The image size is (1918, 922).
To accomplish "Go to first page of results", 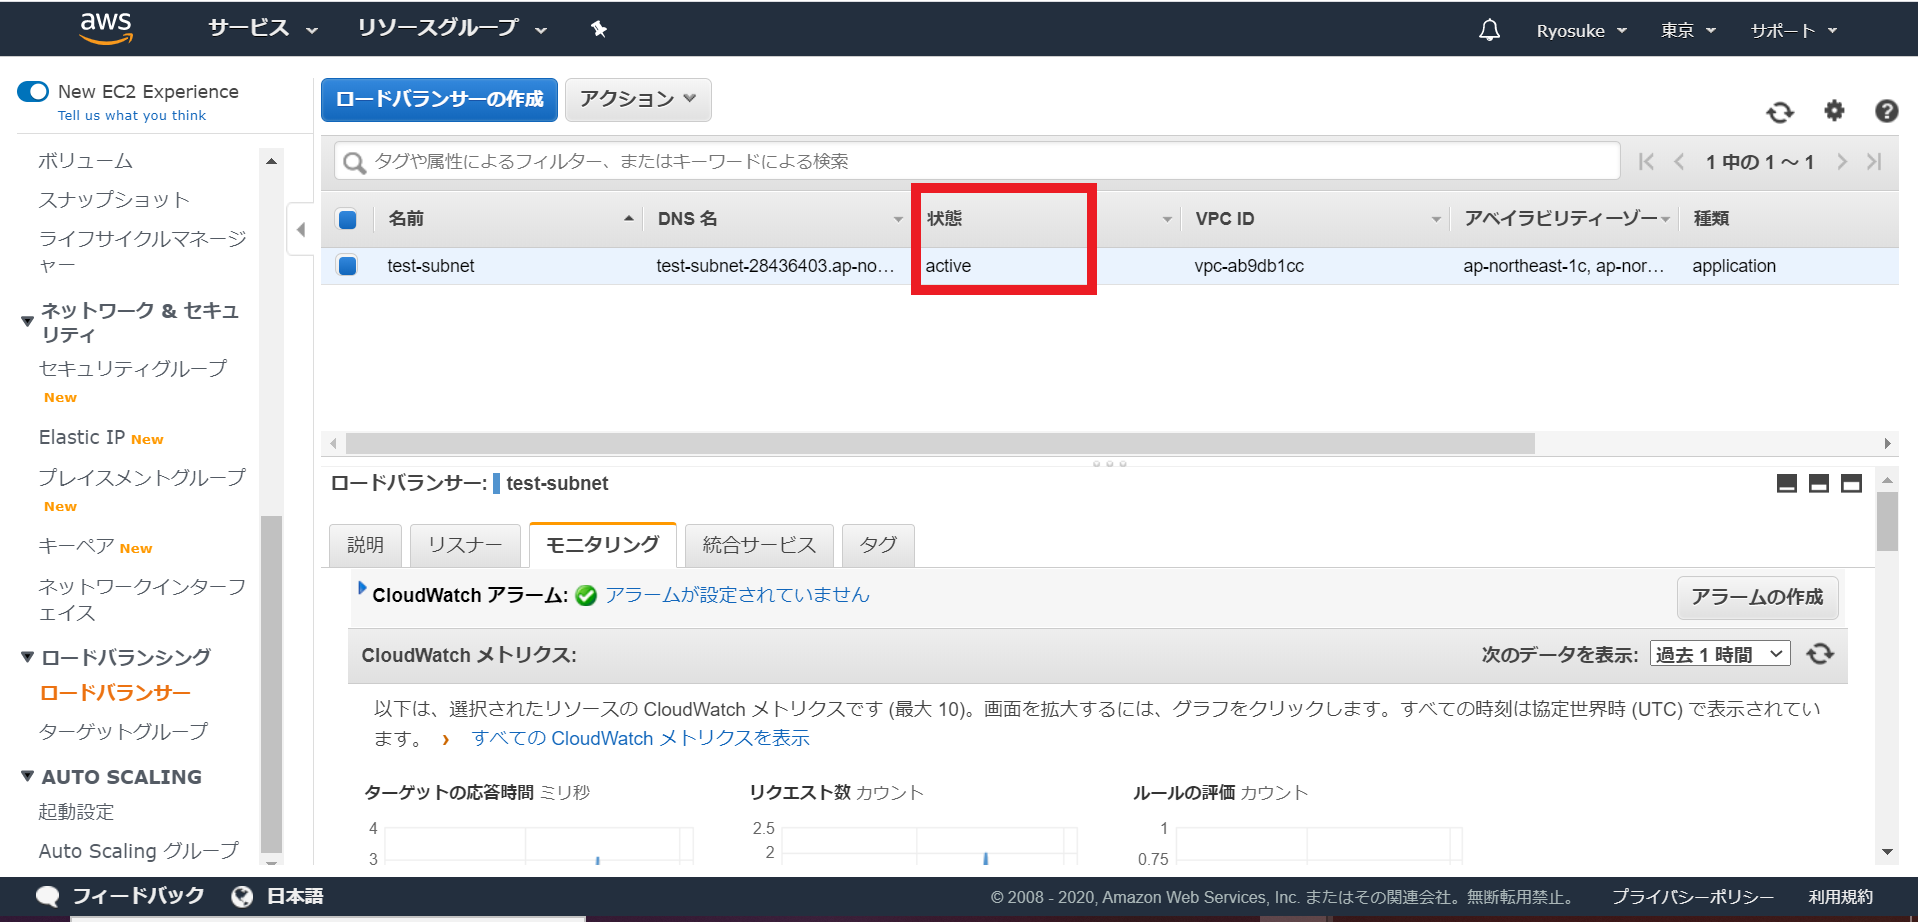I will (x=1646, y=162).
